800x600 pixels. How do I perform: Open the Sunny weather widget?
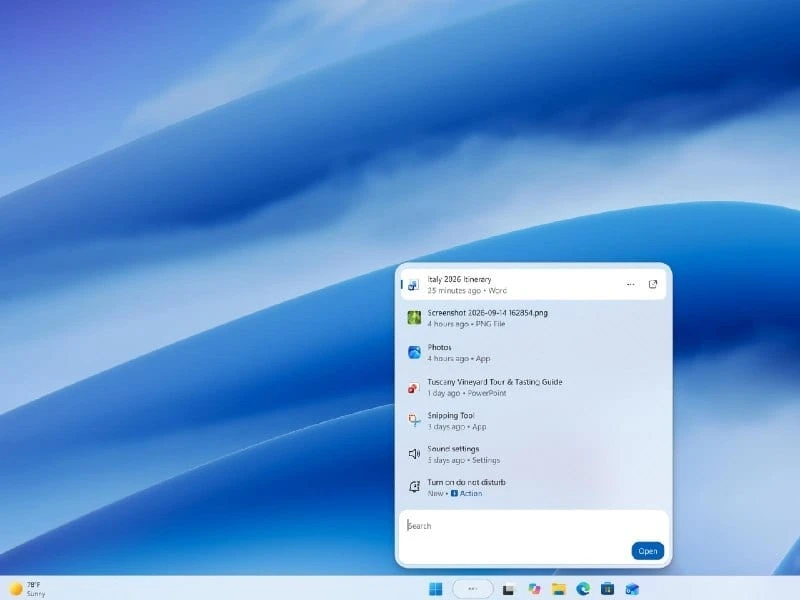(27, 589)
